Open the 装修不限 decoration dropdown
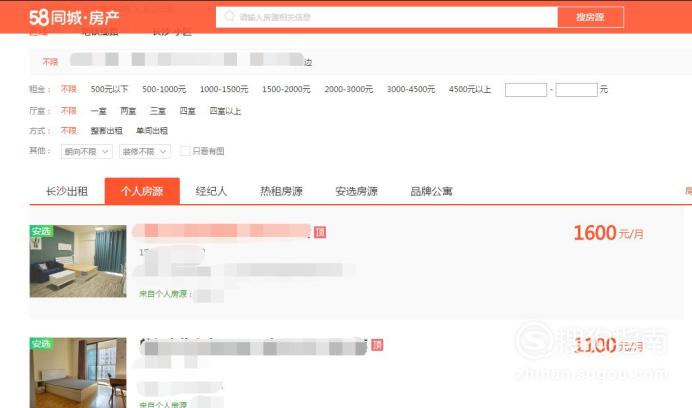The height and width of the screenshot is (408, 692). 145,151
